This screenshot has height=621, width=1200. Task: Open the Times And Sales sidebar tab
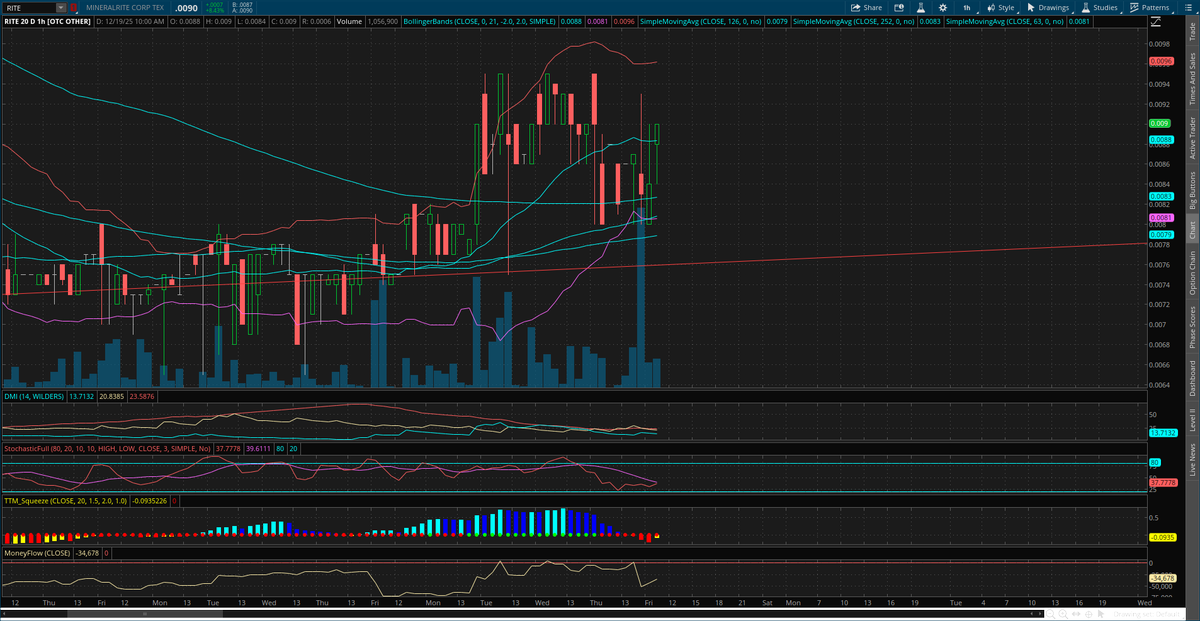pos(1191,78)
